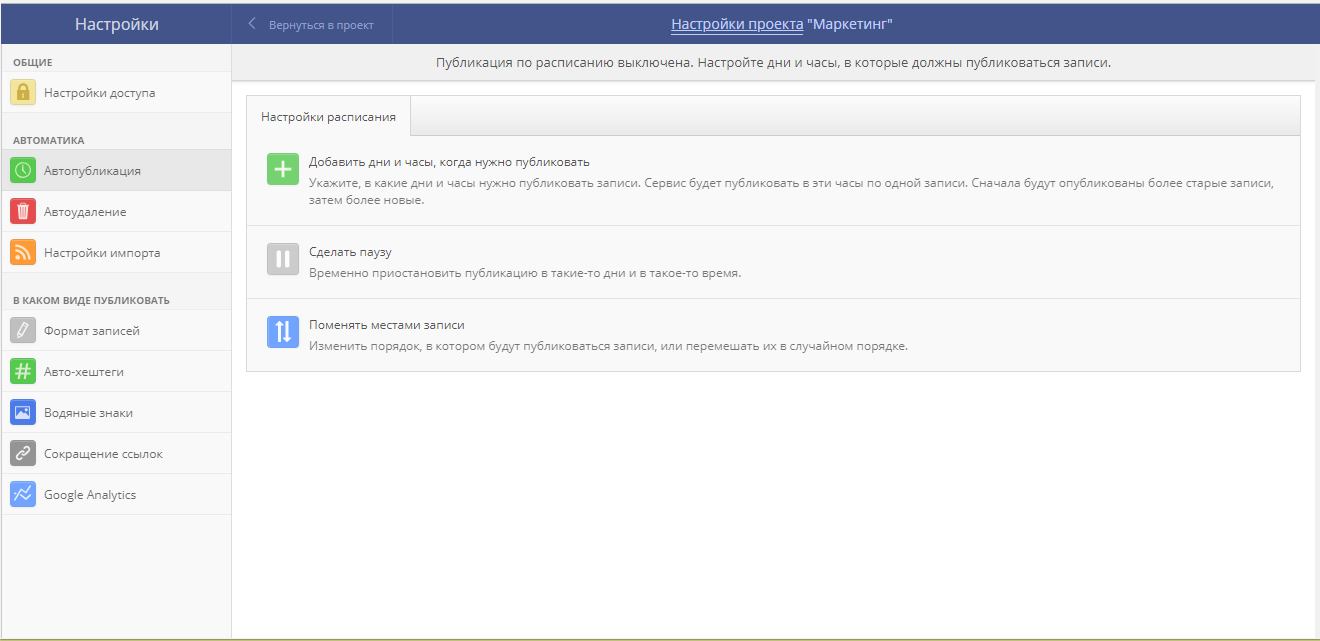Click the chain icon for Сокращение ссылок
Screen dimensions: 1320x641
20,453
